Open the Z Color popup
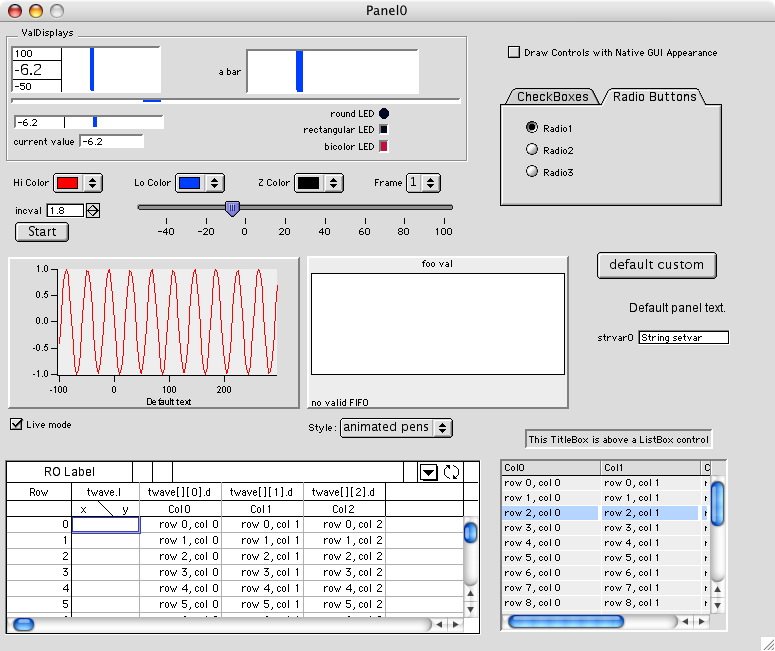Viewport: 775px width, 651px height. [x=319, y=183]
